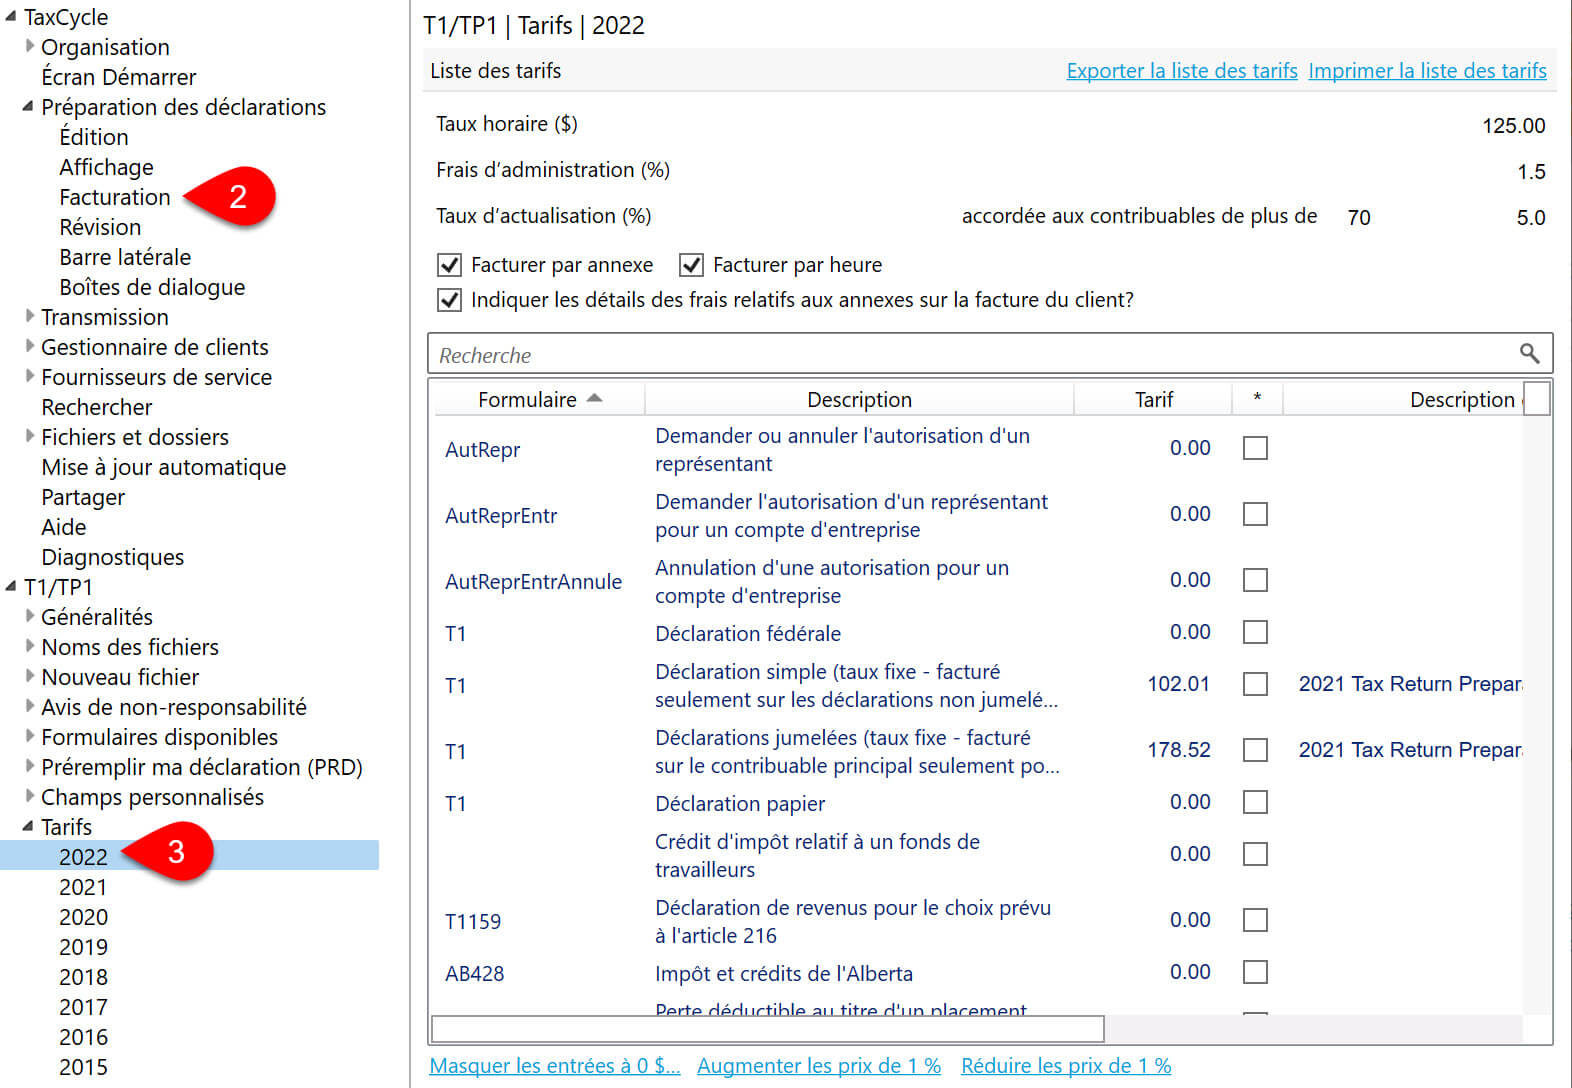Select the 2019 tarifs year

[x=83, y=947]
